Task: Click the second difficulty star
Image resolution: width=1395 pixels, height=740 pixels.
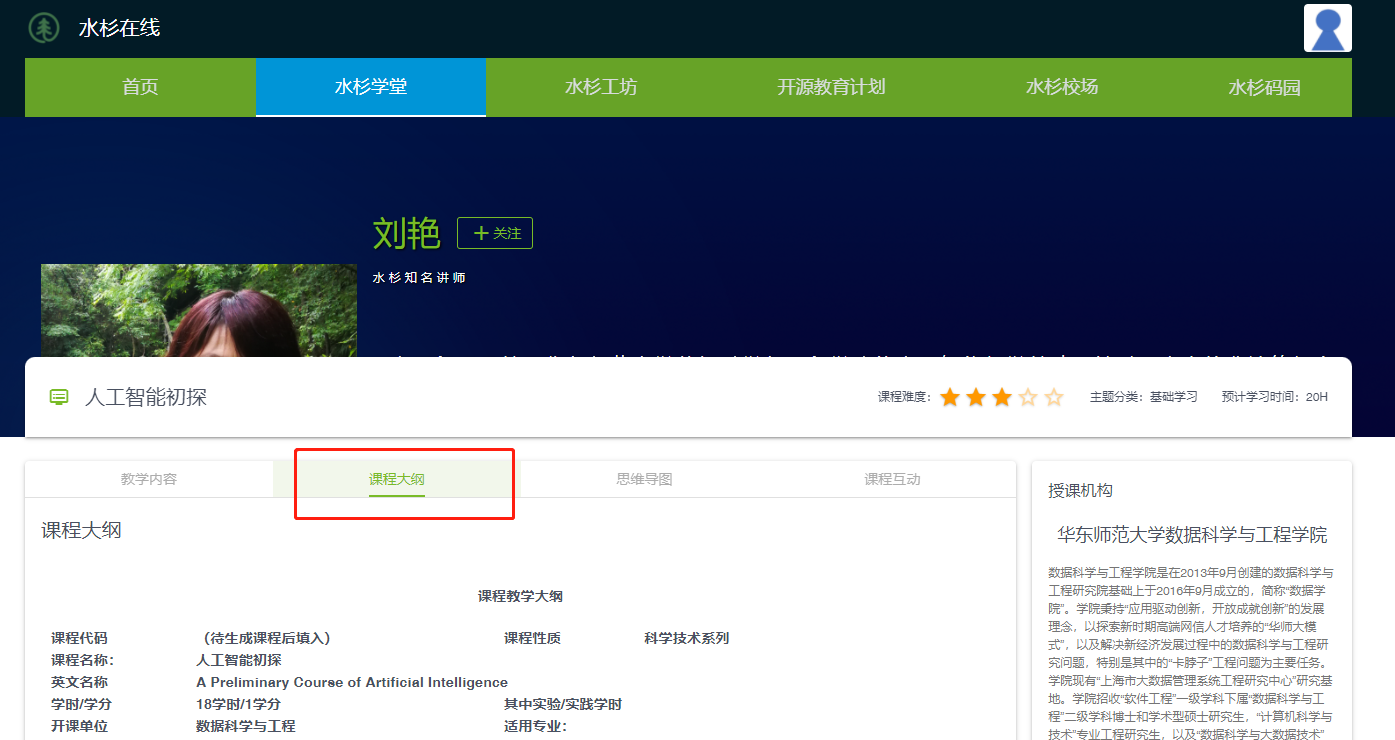Action: click(976, 398)
